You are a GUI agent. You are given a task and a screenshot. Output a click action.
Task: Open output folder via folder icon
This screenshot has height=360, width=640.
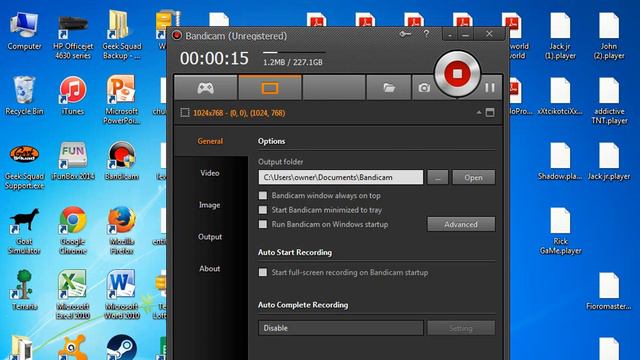coord(389,87)
